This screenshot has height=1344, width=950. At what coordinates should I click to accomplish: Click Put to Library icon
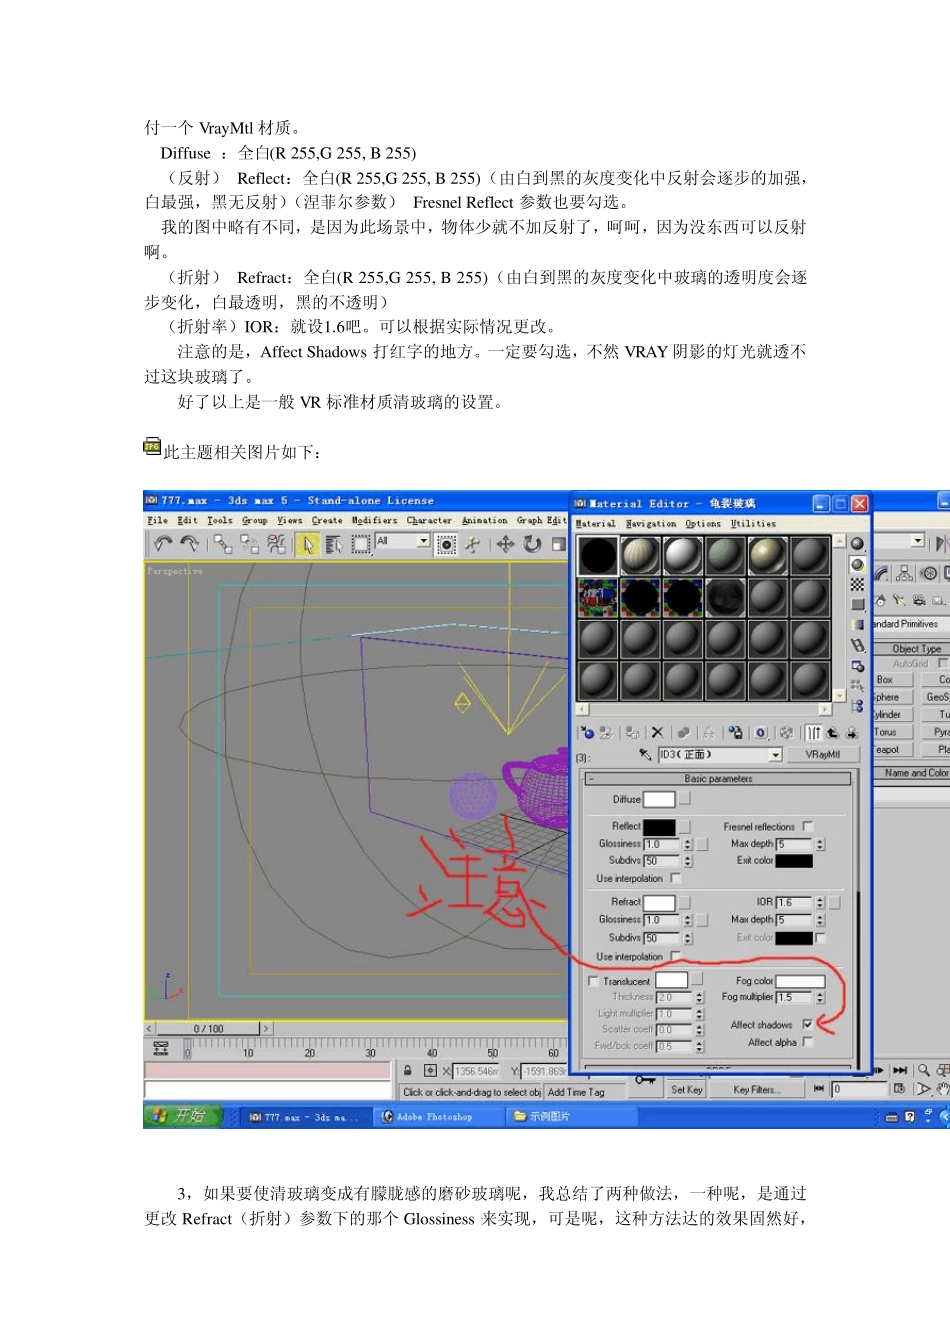(x=735, y=733)
